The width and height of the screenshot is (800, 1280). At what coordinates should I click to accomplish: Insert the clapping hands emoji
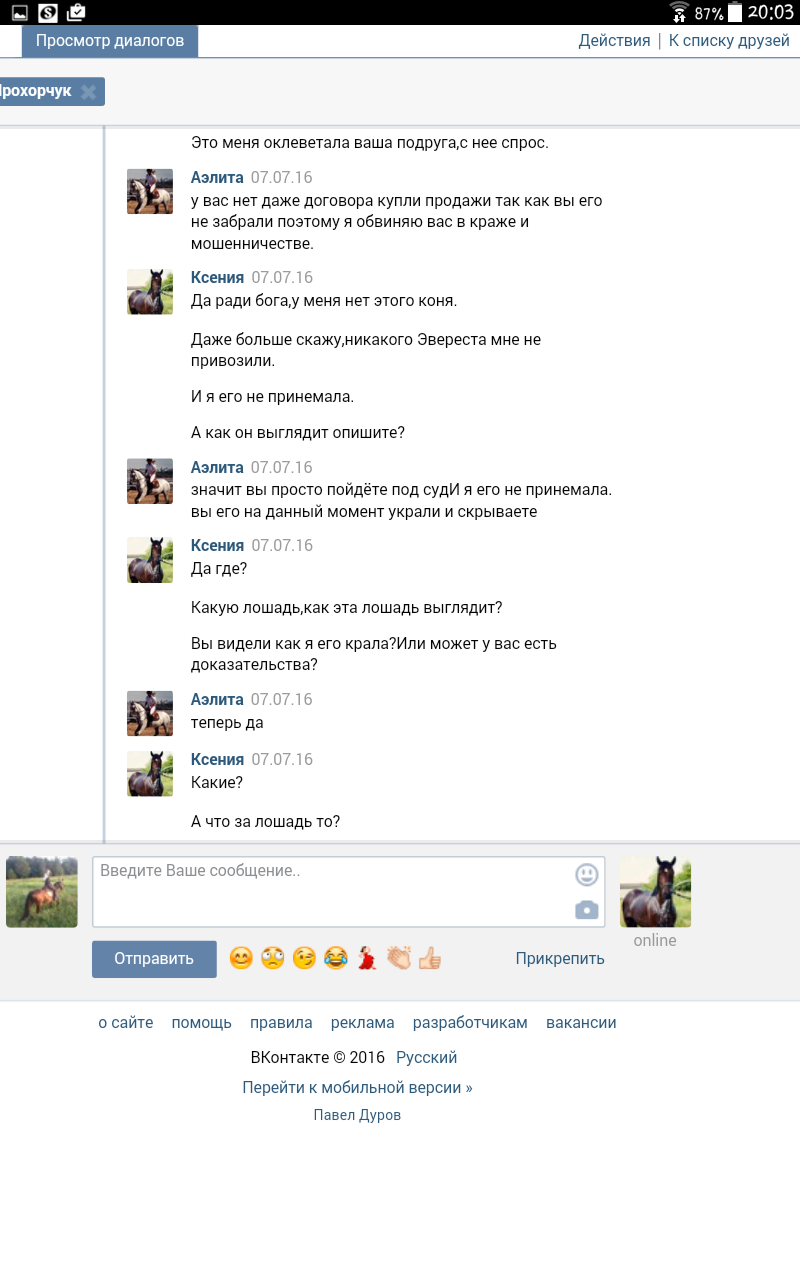(398, 958)
